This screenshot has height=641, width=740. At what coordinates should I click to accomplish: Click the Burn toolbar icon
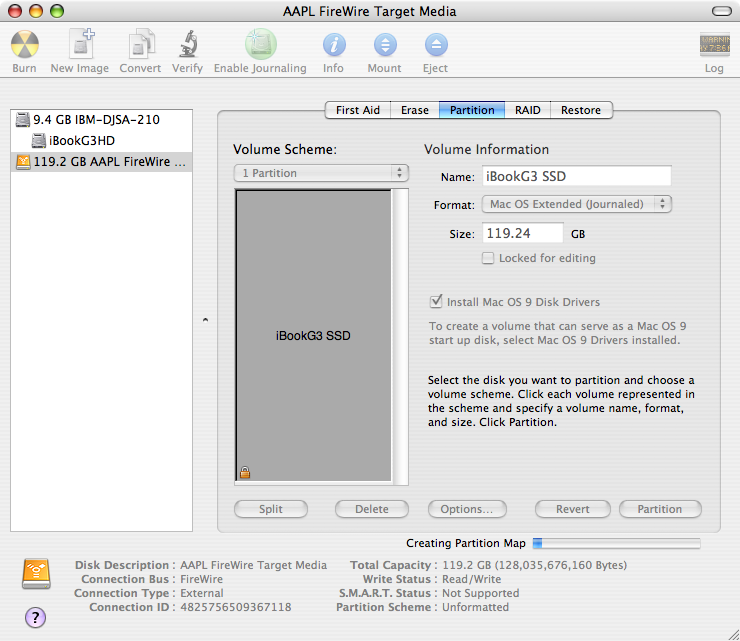[25, 44]
